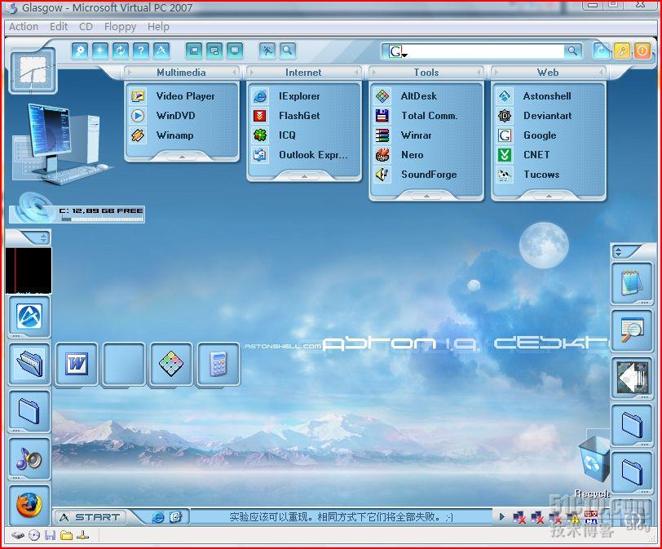
Task: Collapse the Tools panel with bottom arrow
Action: [426, 196]
